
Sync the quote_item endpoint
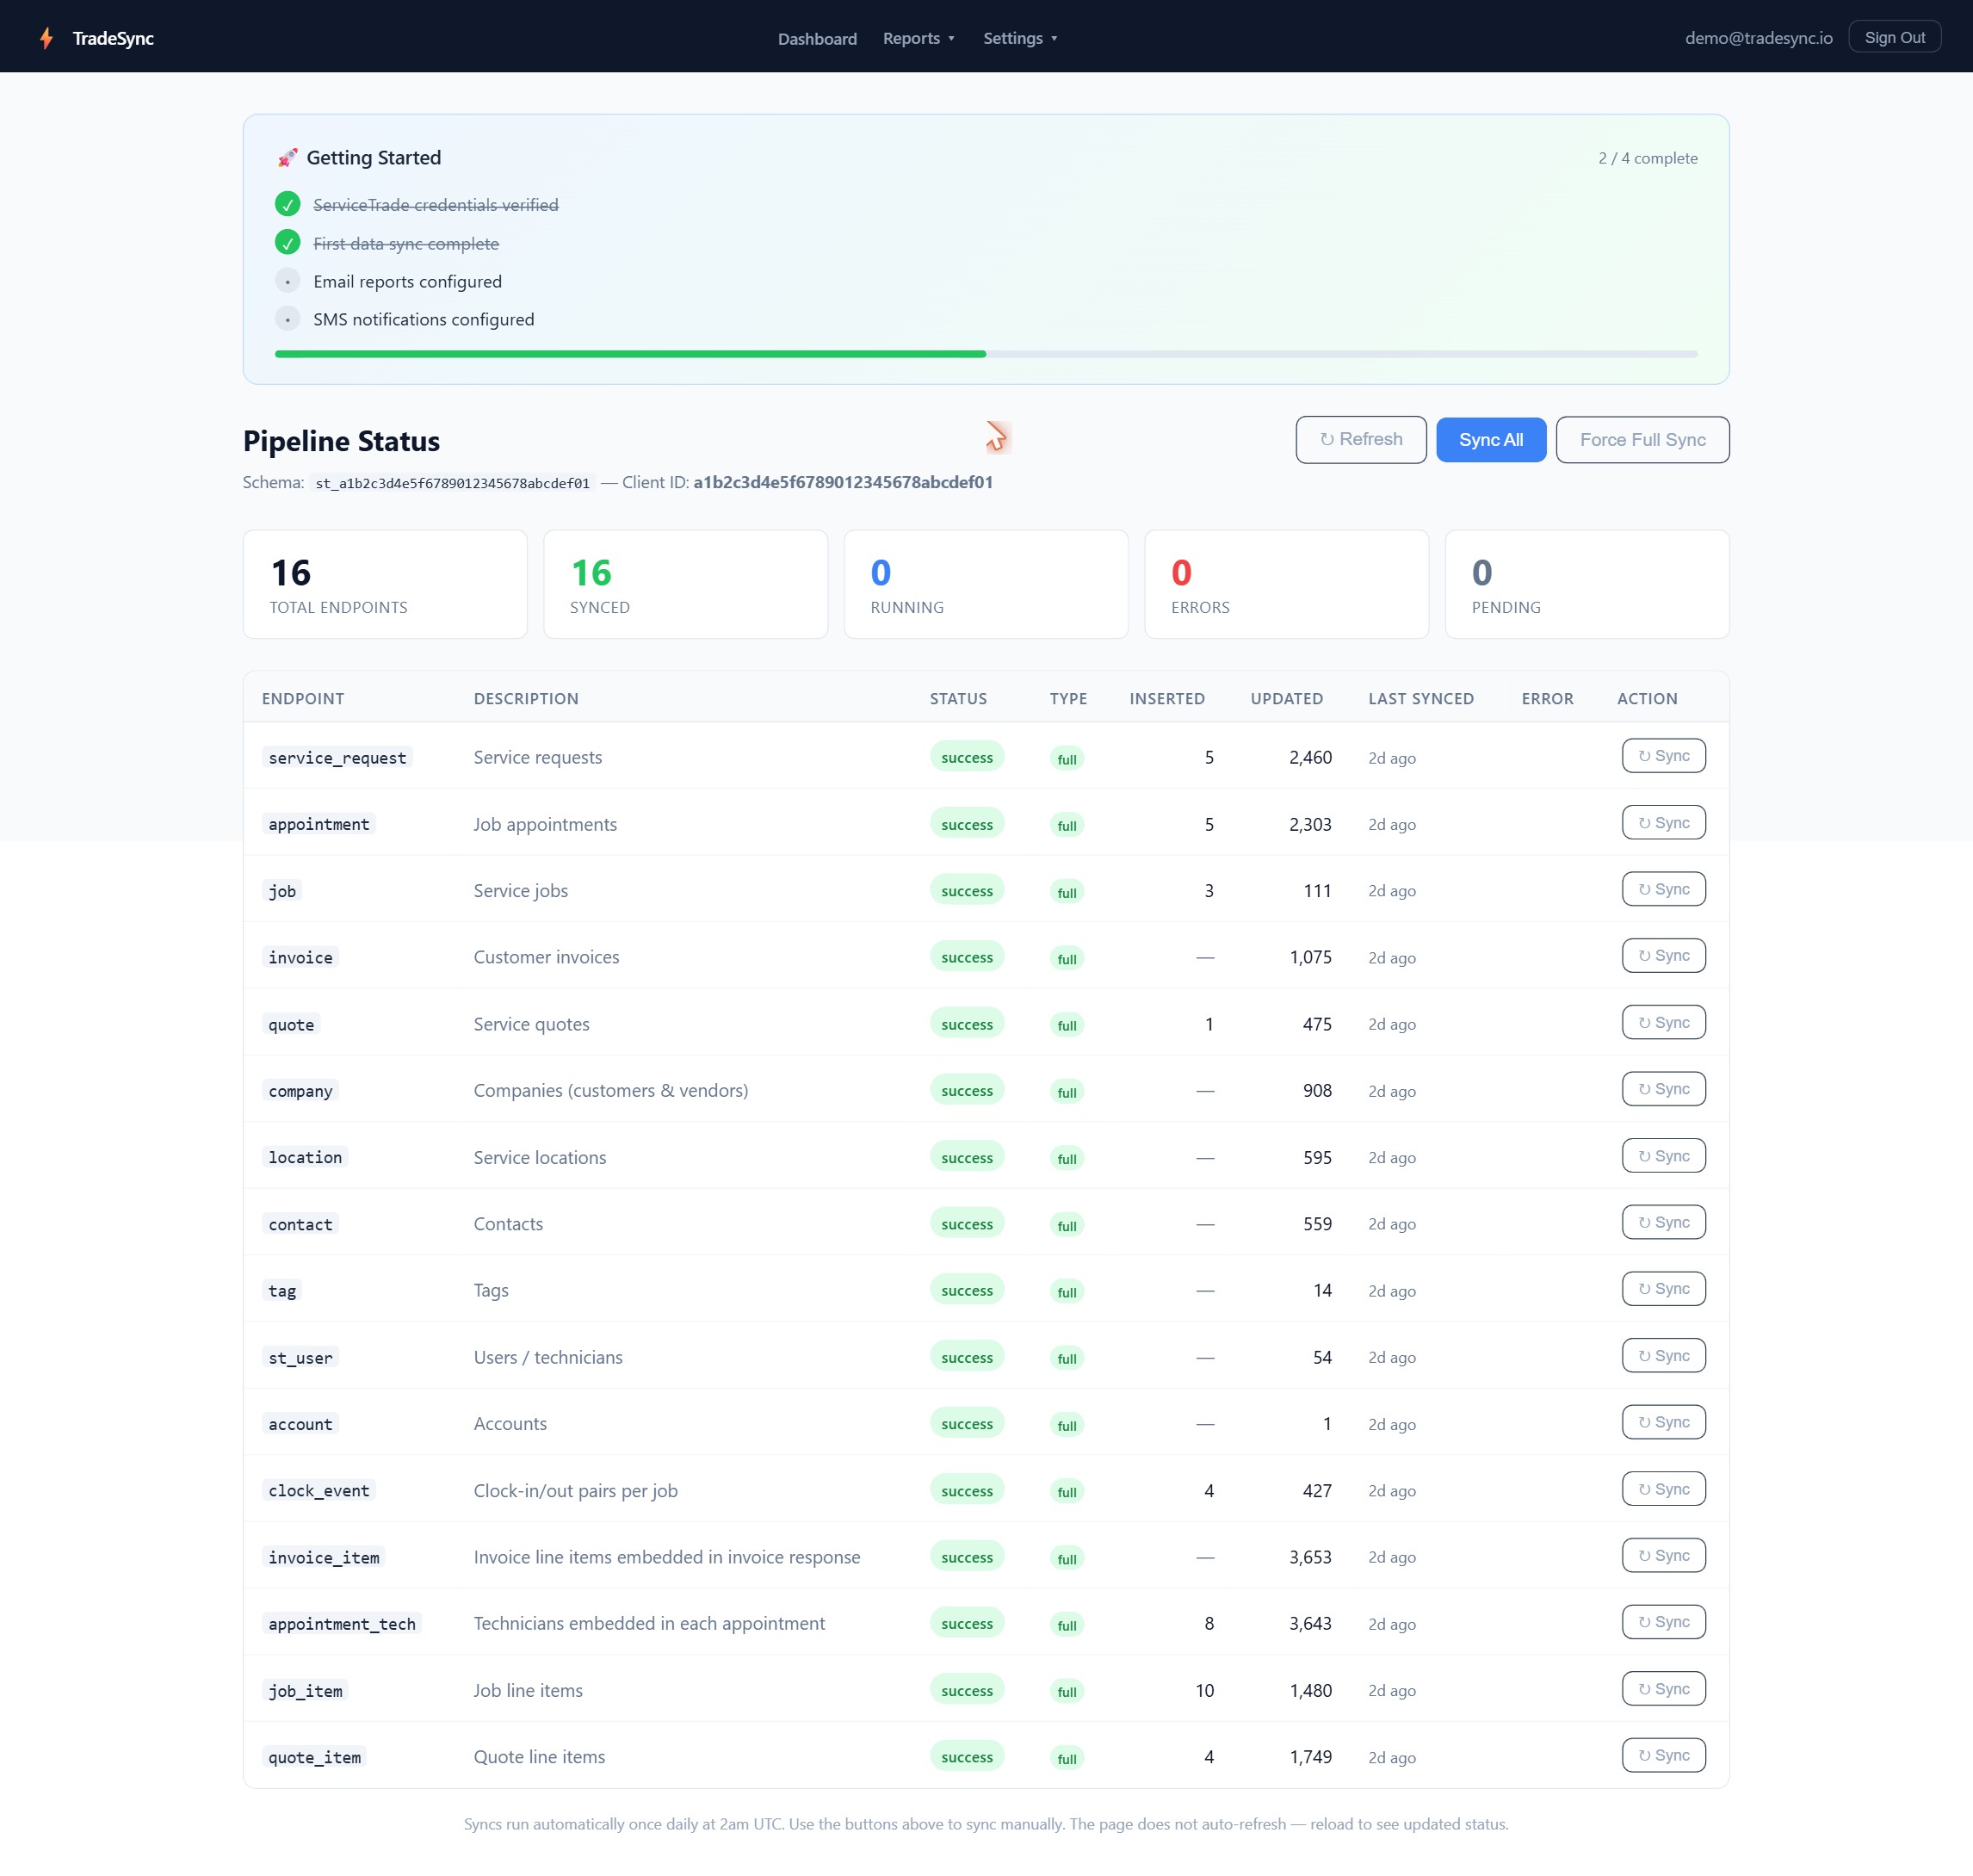[x=1663, y=1755]
